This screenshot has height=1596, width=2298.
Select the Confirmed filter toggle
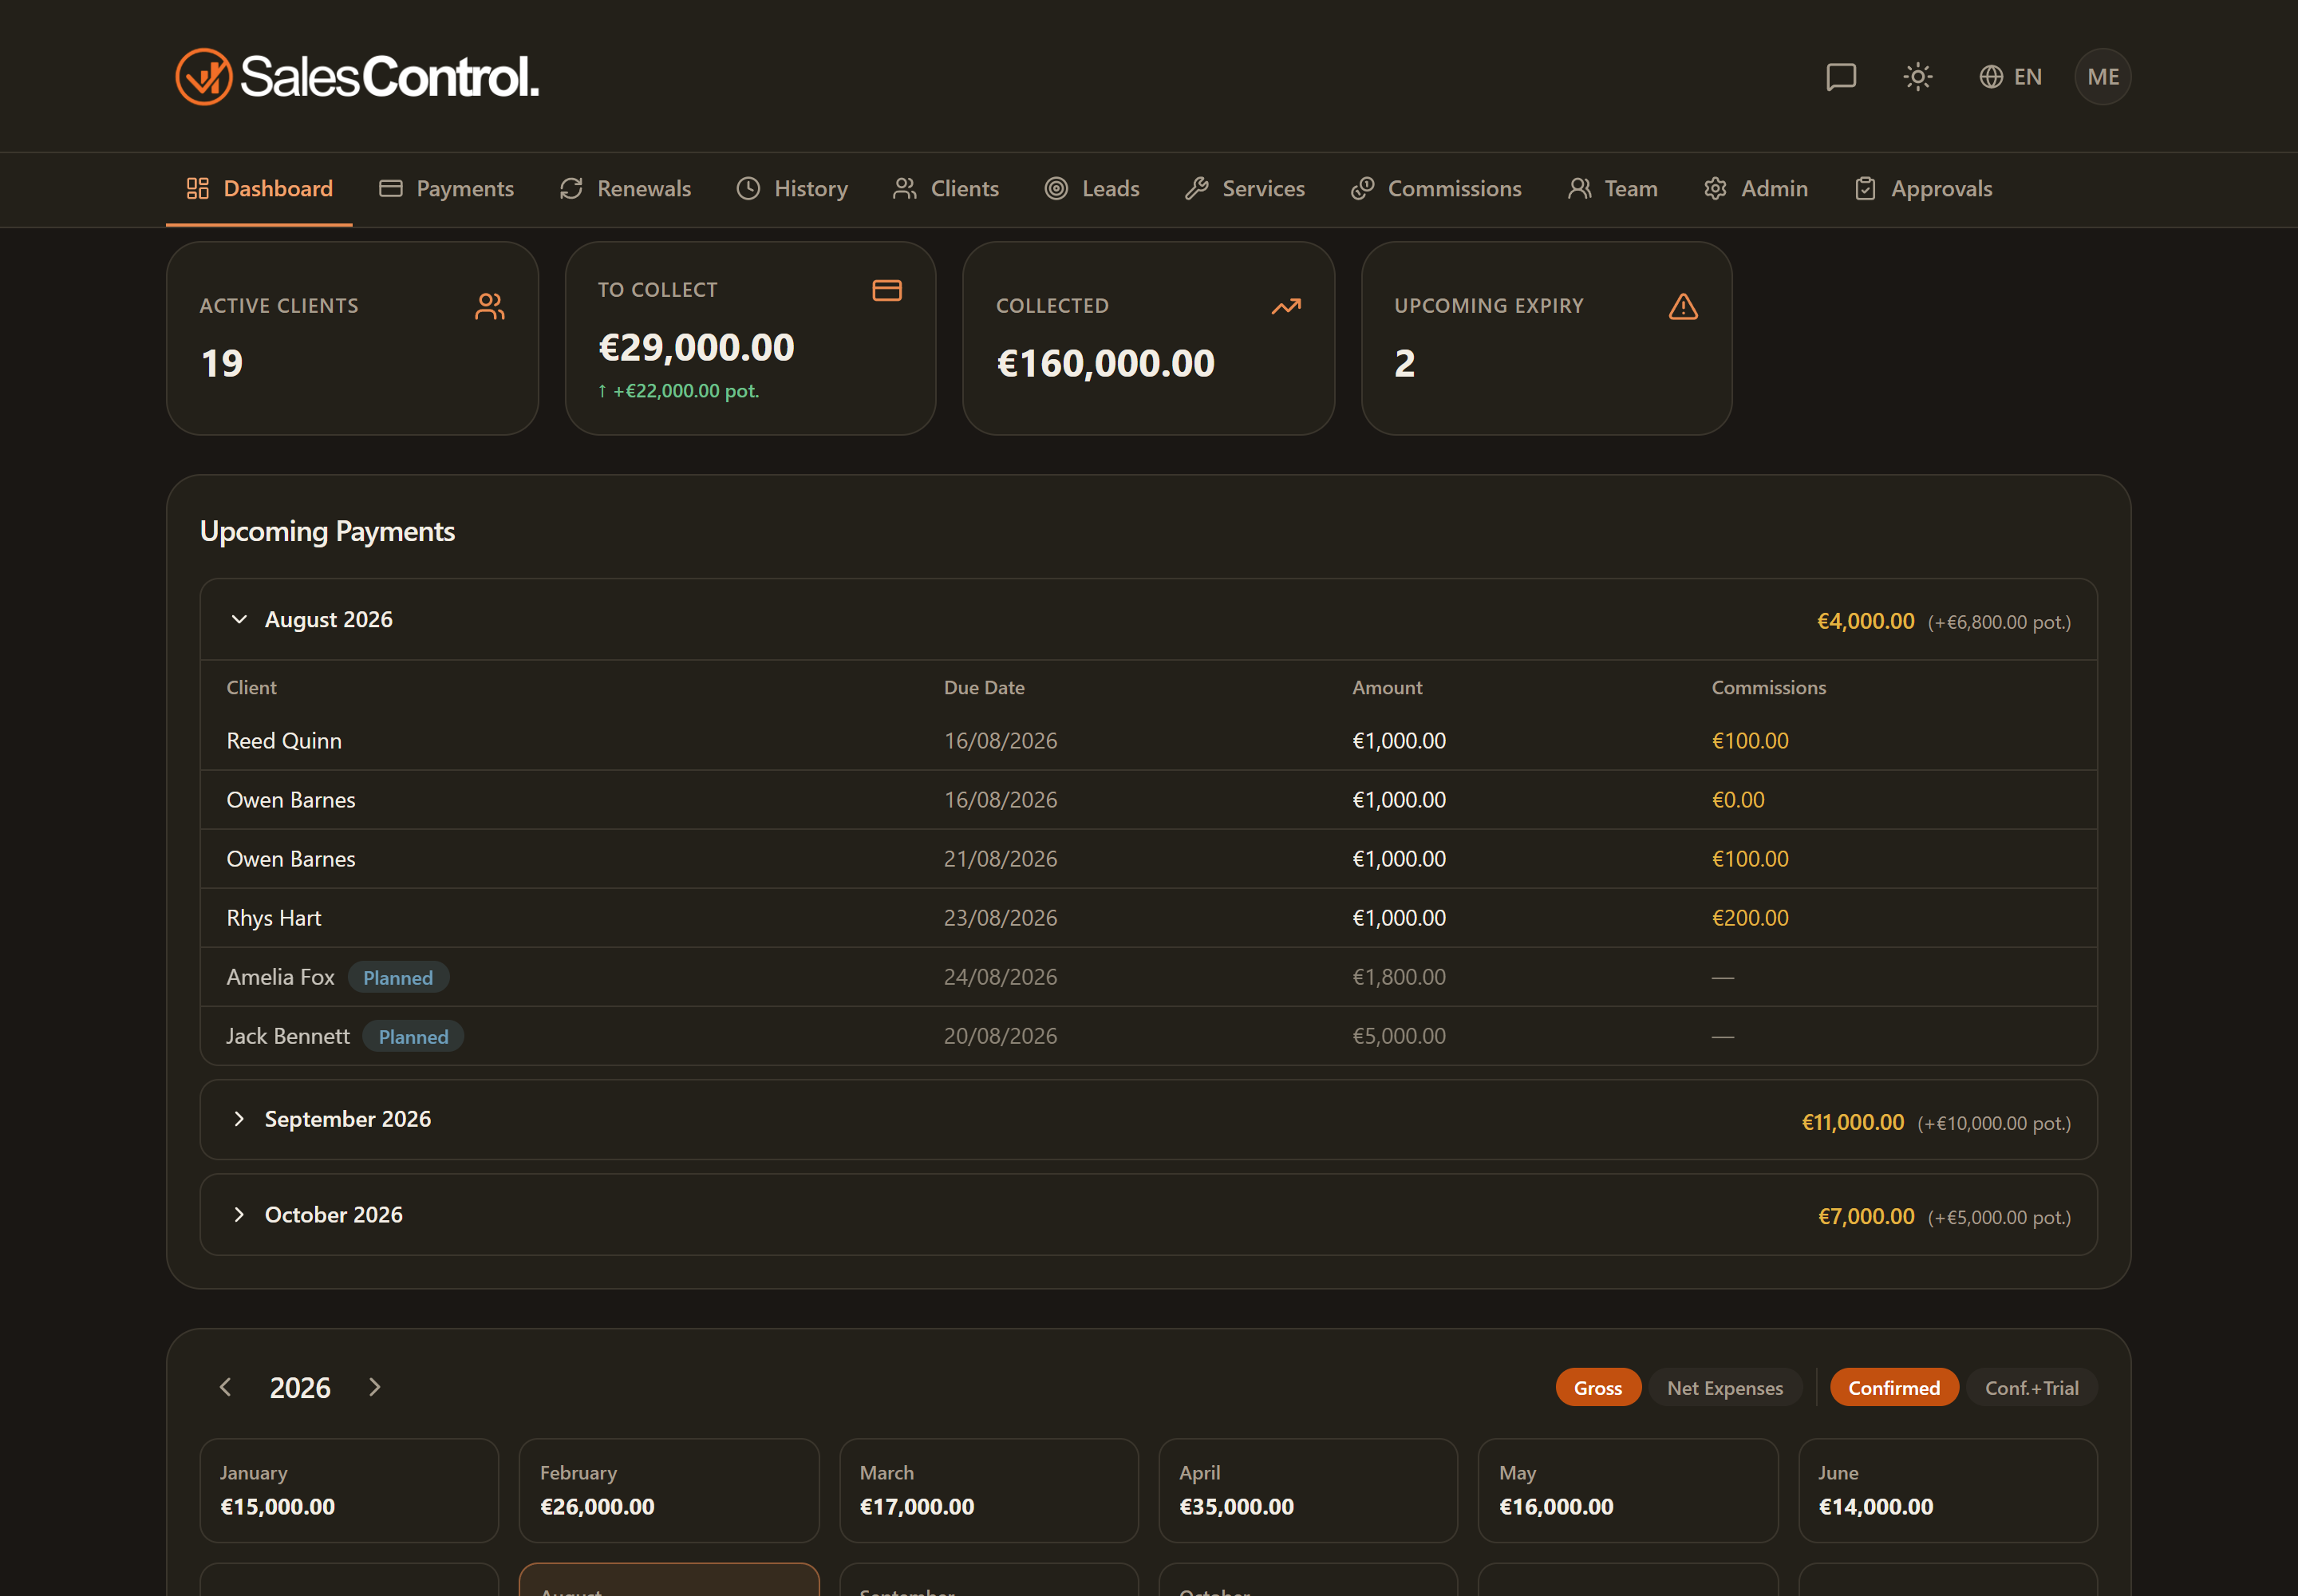tap(1894, 1387)
